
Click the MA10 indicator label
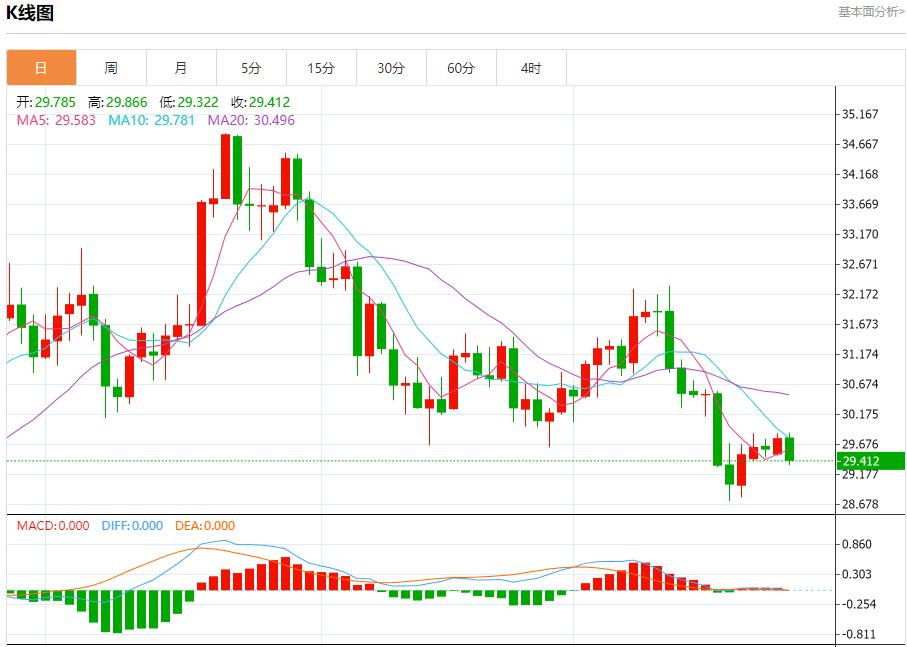click(152, 120)
